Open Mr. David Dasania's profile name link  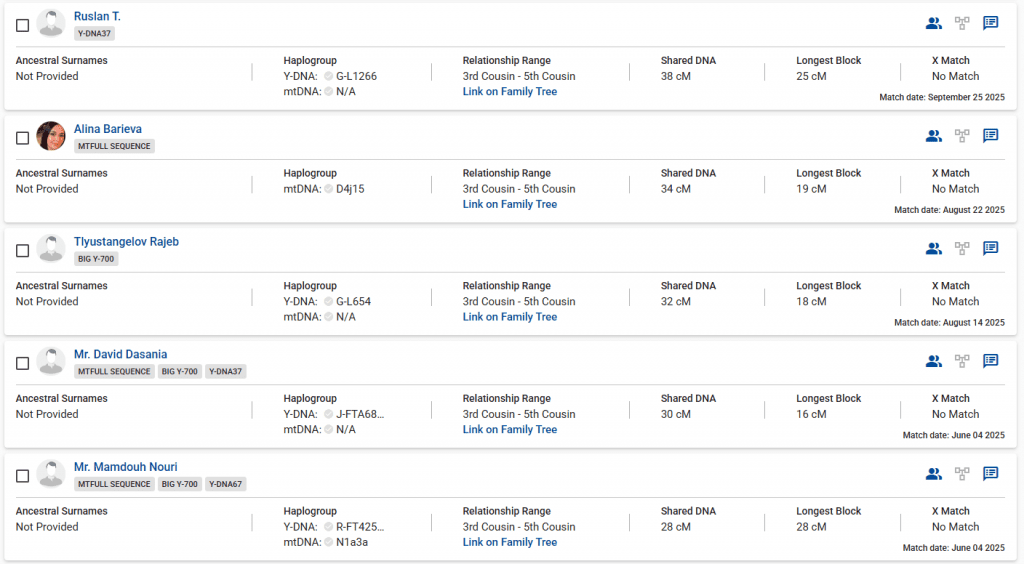(x=120, y=355)
